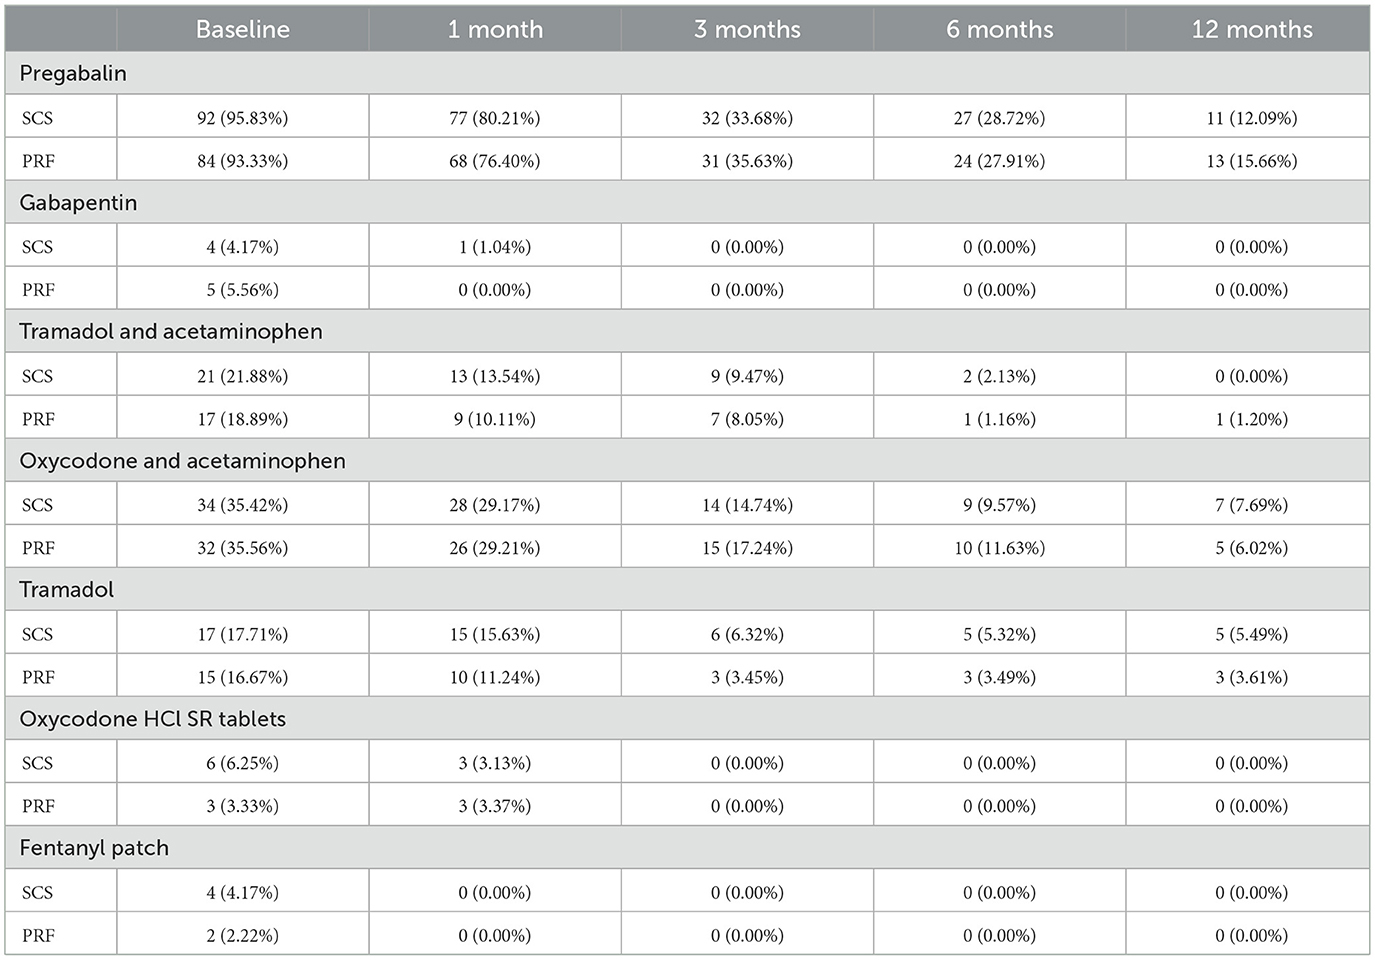
Task: Select the cell showing 68 (76.40%)
Action: pos(494,161)
